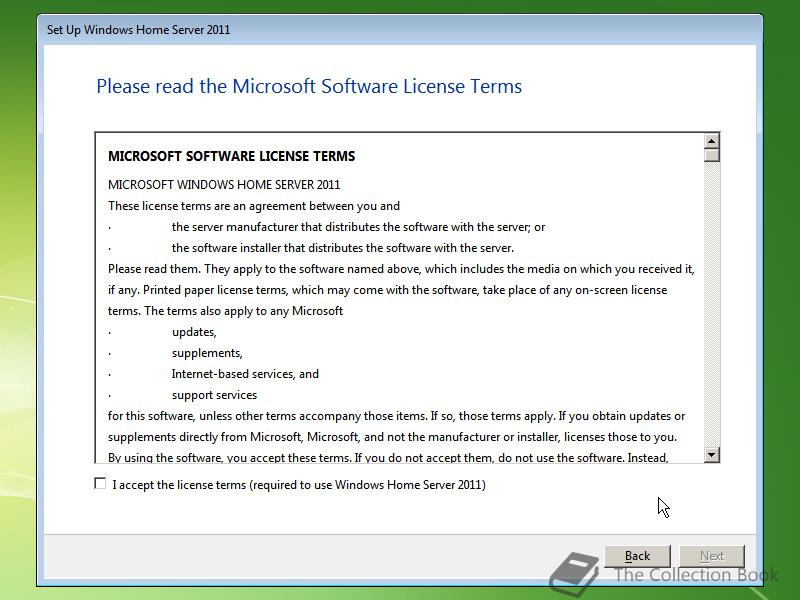Click the greyed-out Next button
Image resolution: width=800 pixels, height=600 pixels.
click(712, 556)
